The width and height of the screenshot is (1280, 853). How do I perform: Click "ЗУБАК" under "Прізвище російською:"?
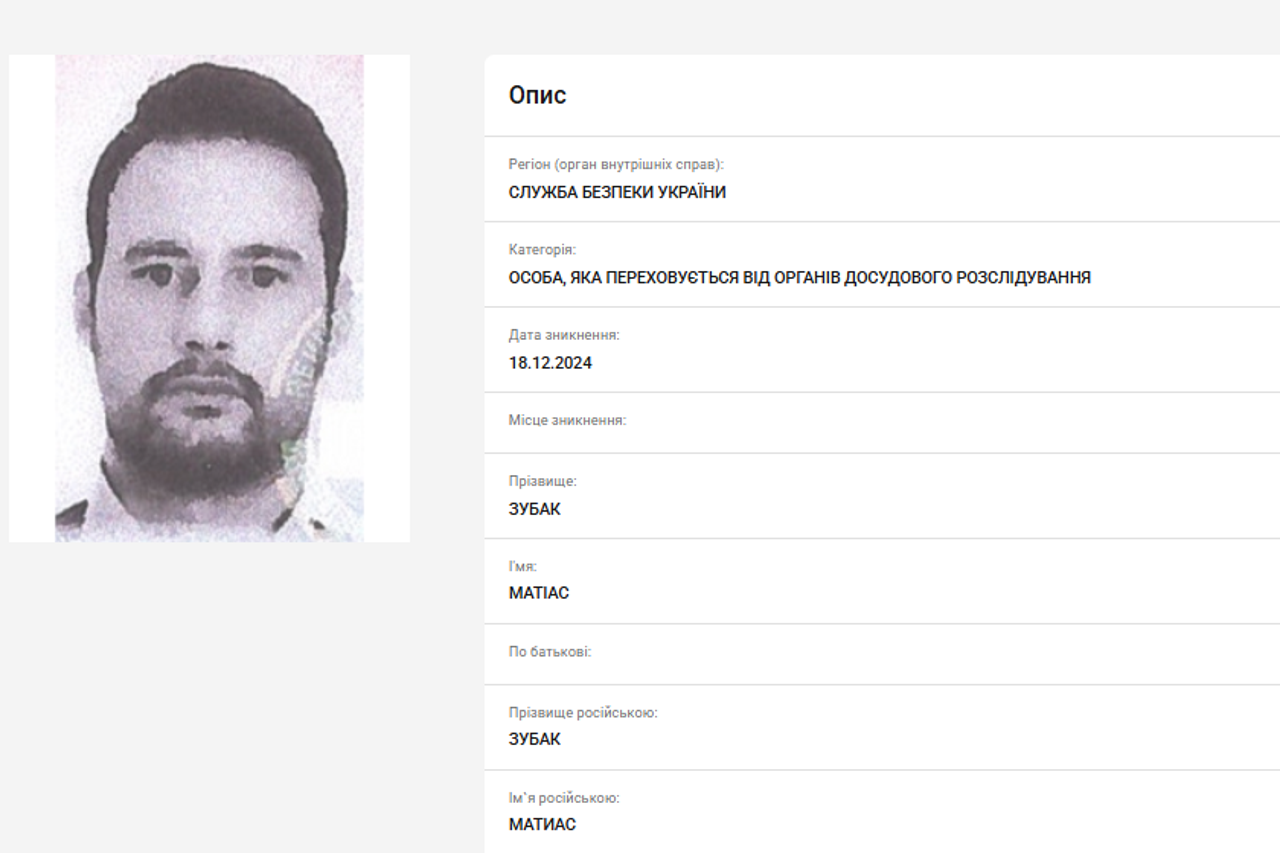(534, 740)
